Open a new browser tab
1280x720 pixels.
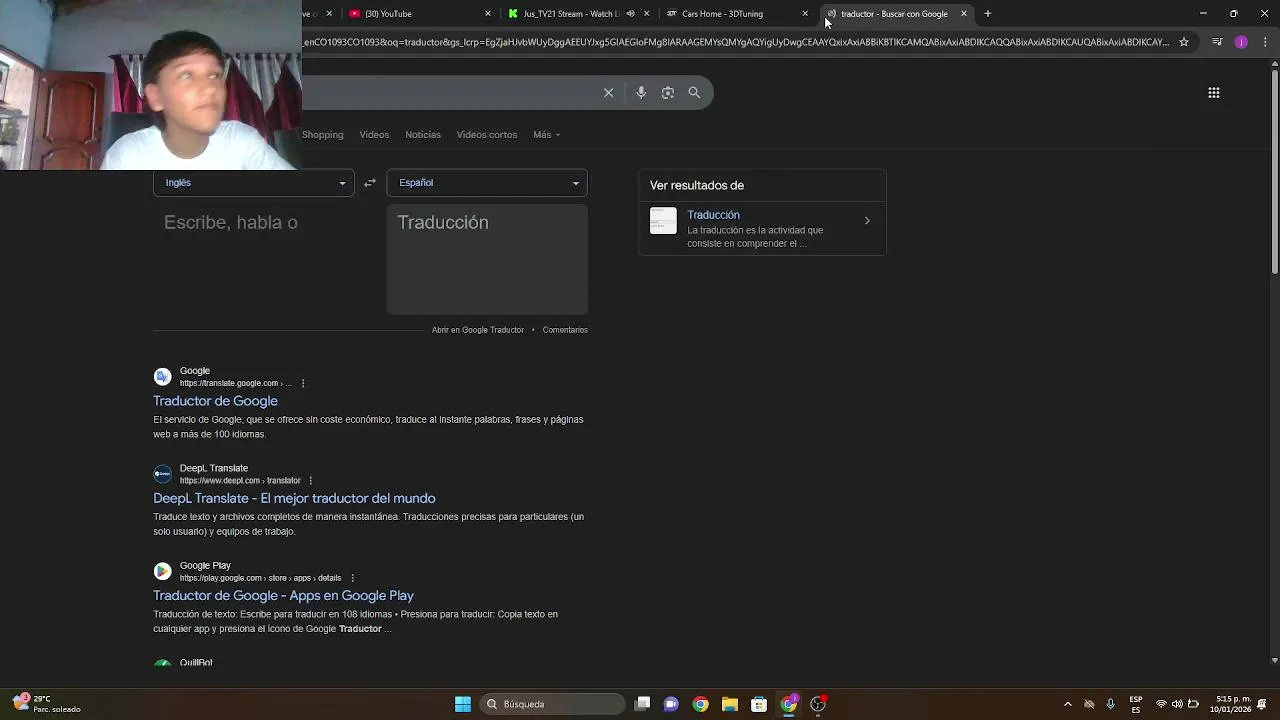click(988, 14)
